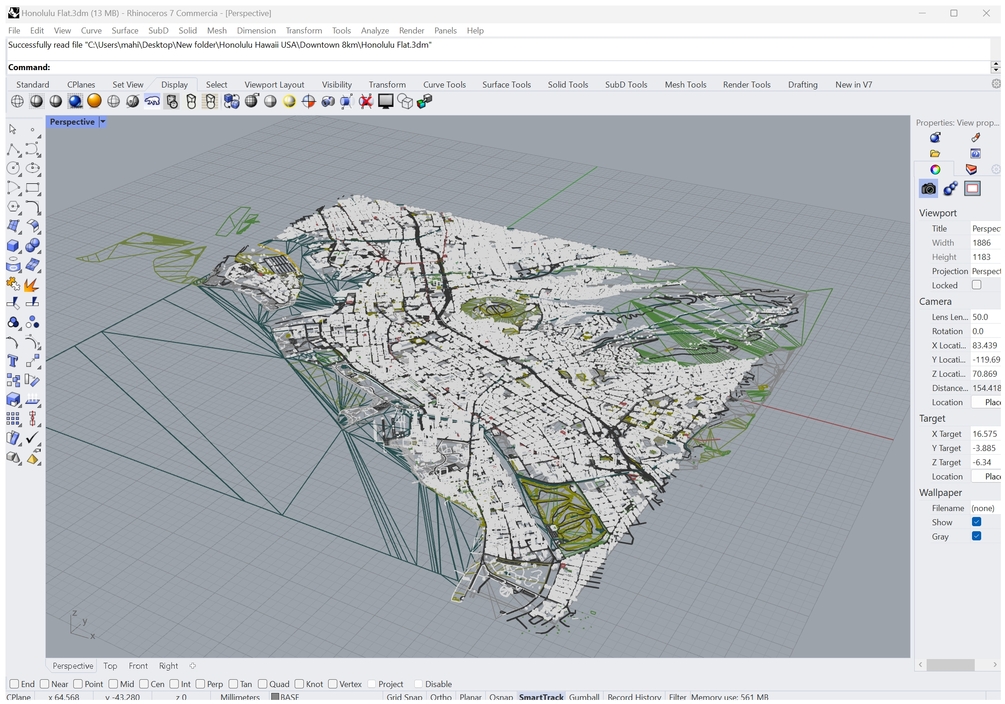Enable the Quad osnap checkbox
This screenshot has height=704, width=1005.
tap(262, 684)
